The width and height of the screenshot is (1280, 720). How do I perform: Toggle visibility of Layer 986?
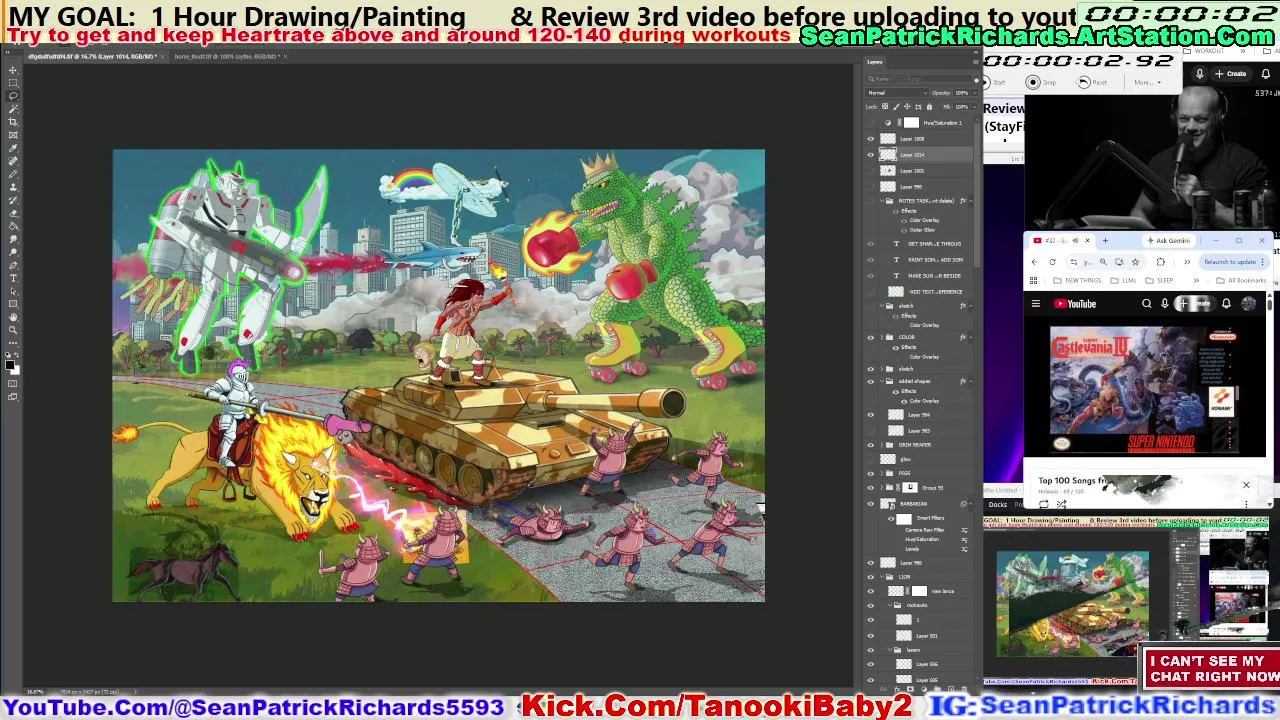pyautogui.click(x=871, y=563)
